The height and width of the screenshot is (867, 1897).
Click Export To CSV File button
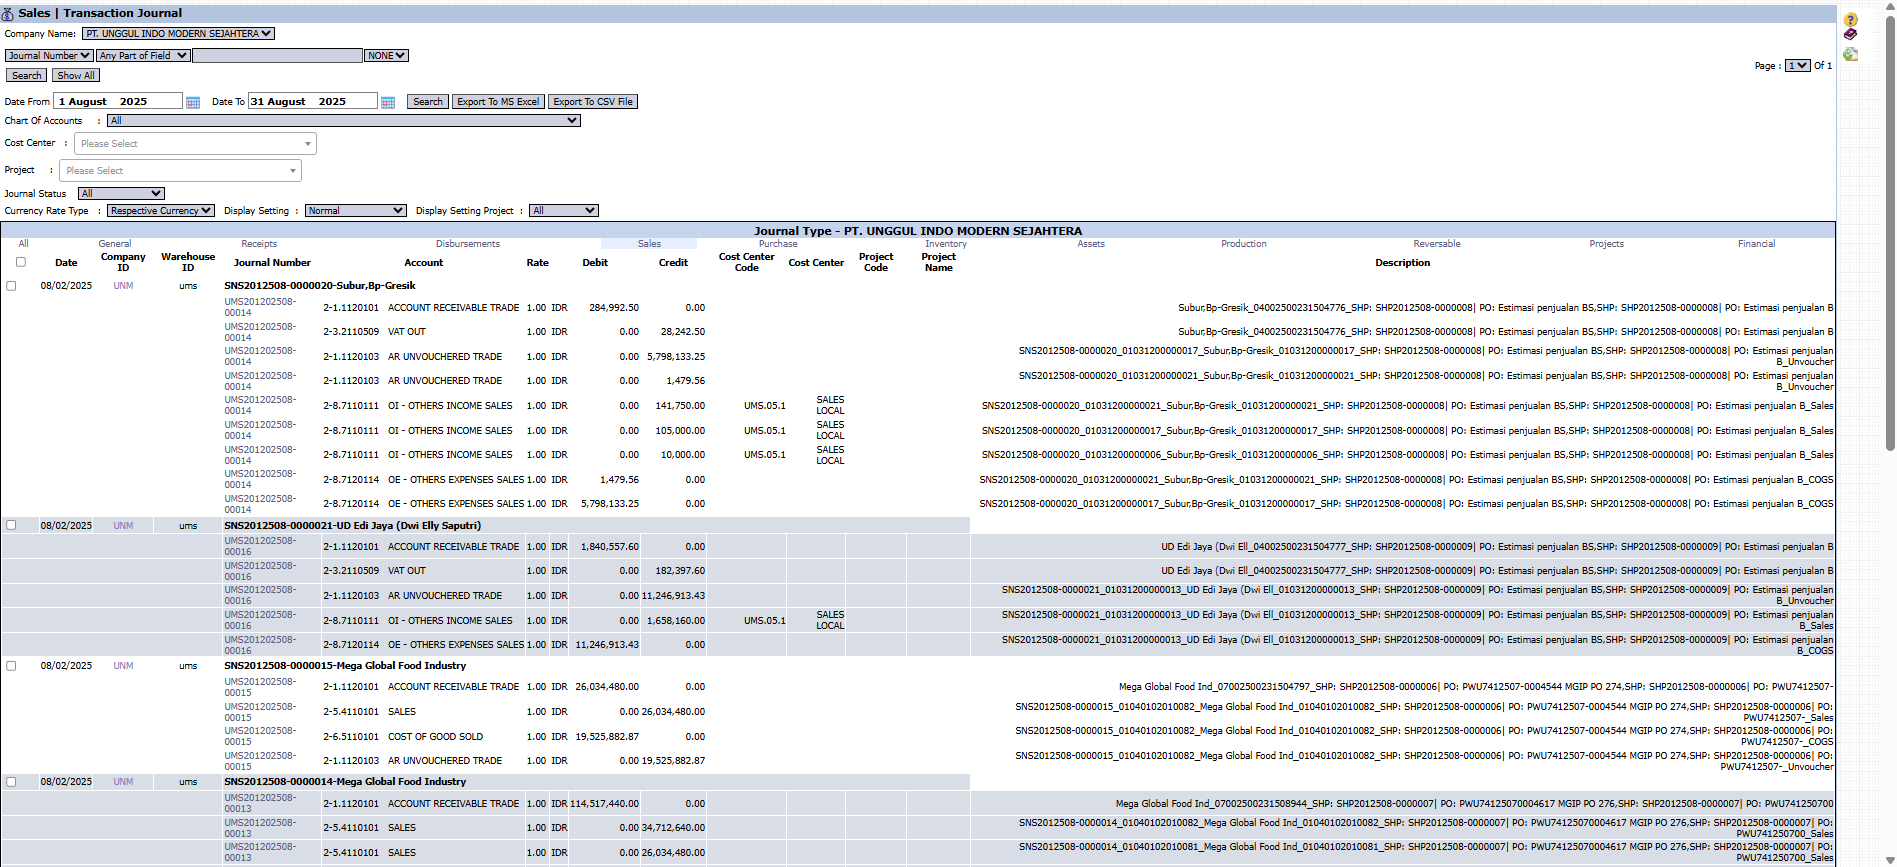click(x=593, y=102)
